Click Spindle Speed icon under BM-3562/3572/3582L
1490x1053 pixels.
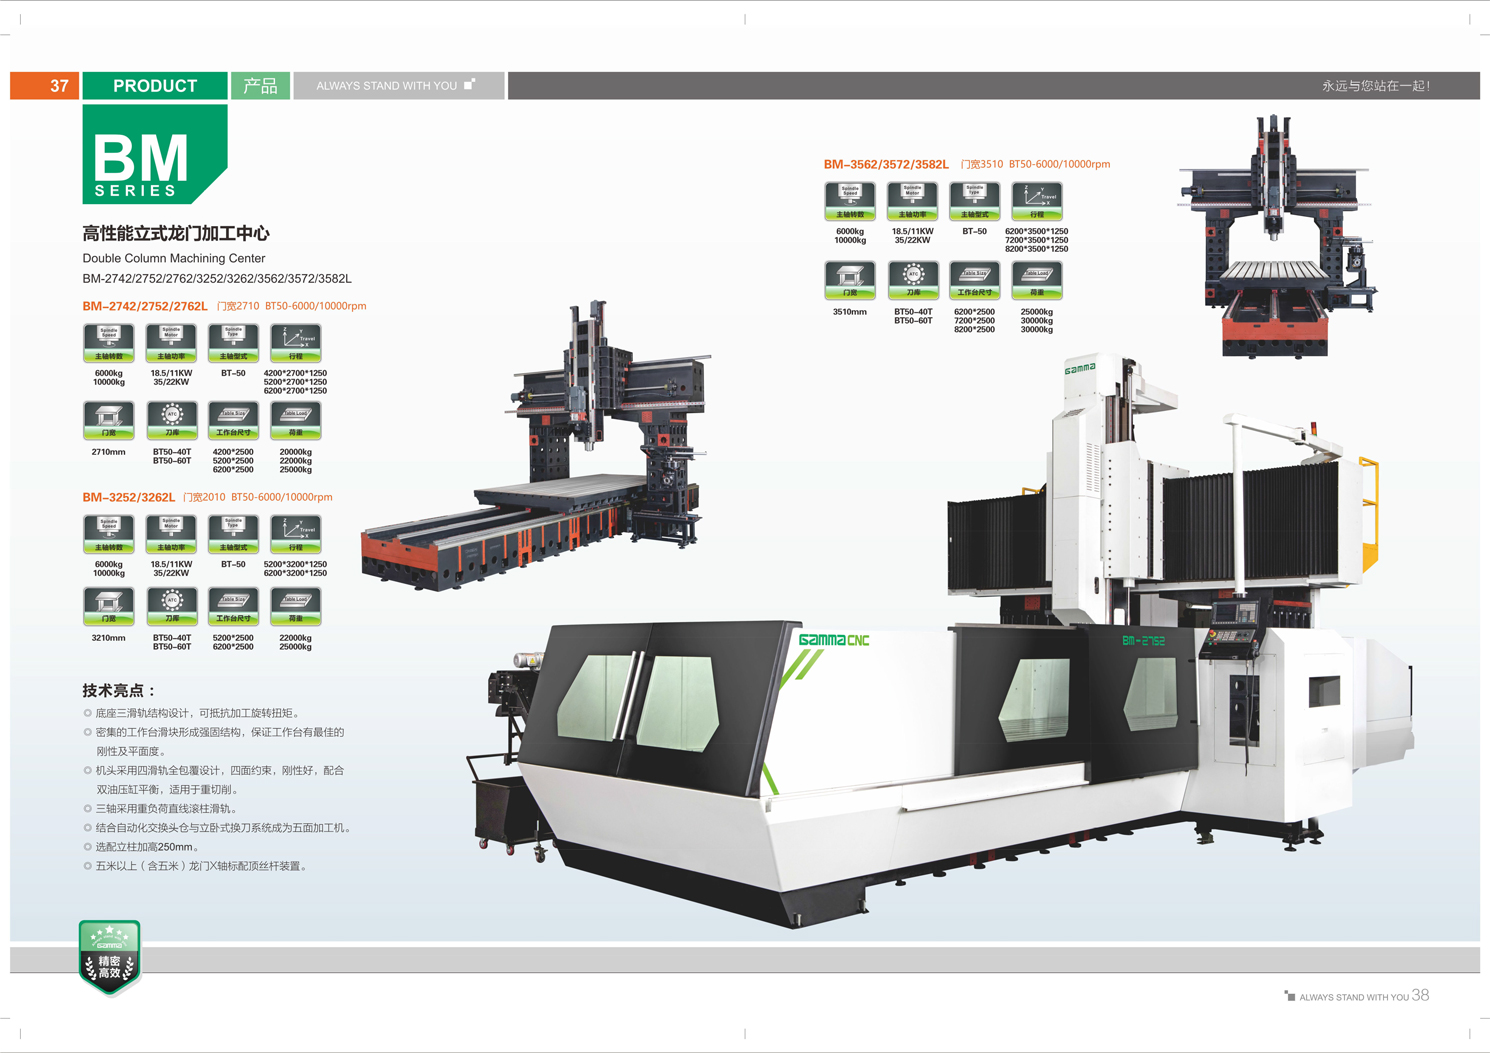(850, 201)
